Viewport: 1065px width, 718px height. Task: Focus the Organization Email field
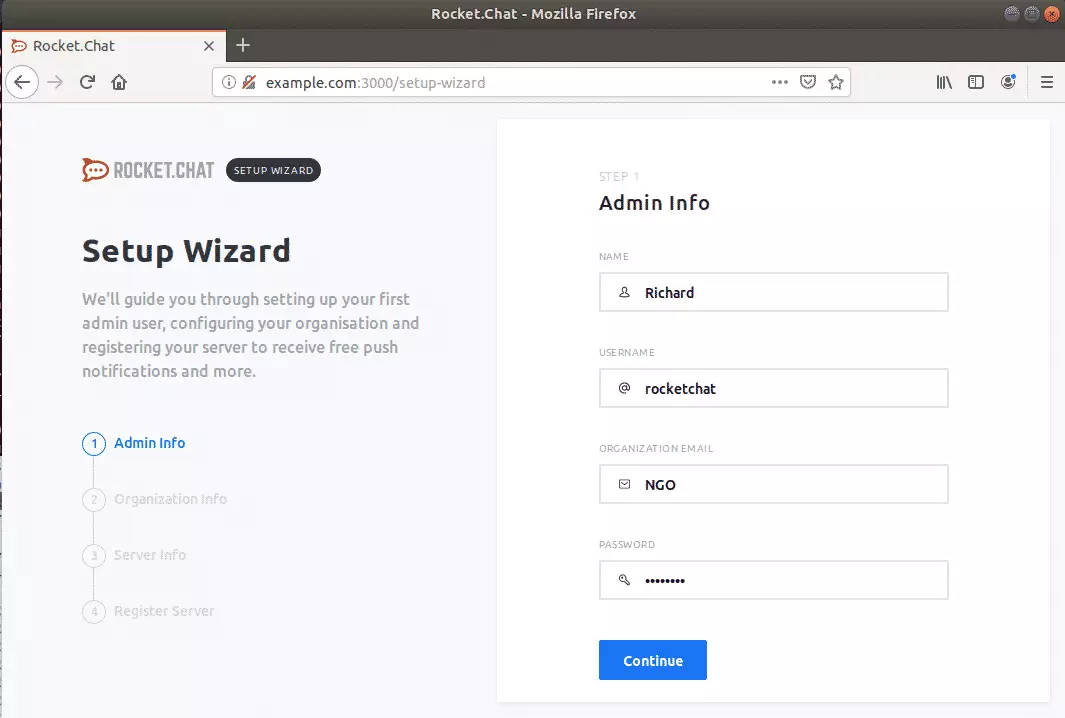click(x=774, y=484)
